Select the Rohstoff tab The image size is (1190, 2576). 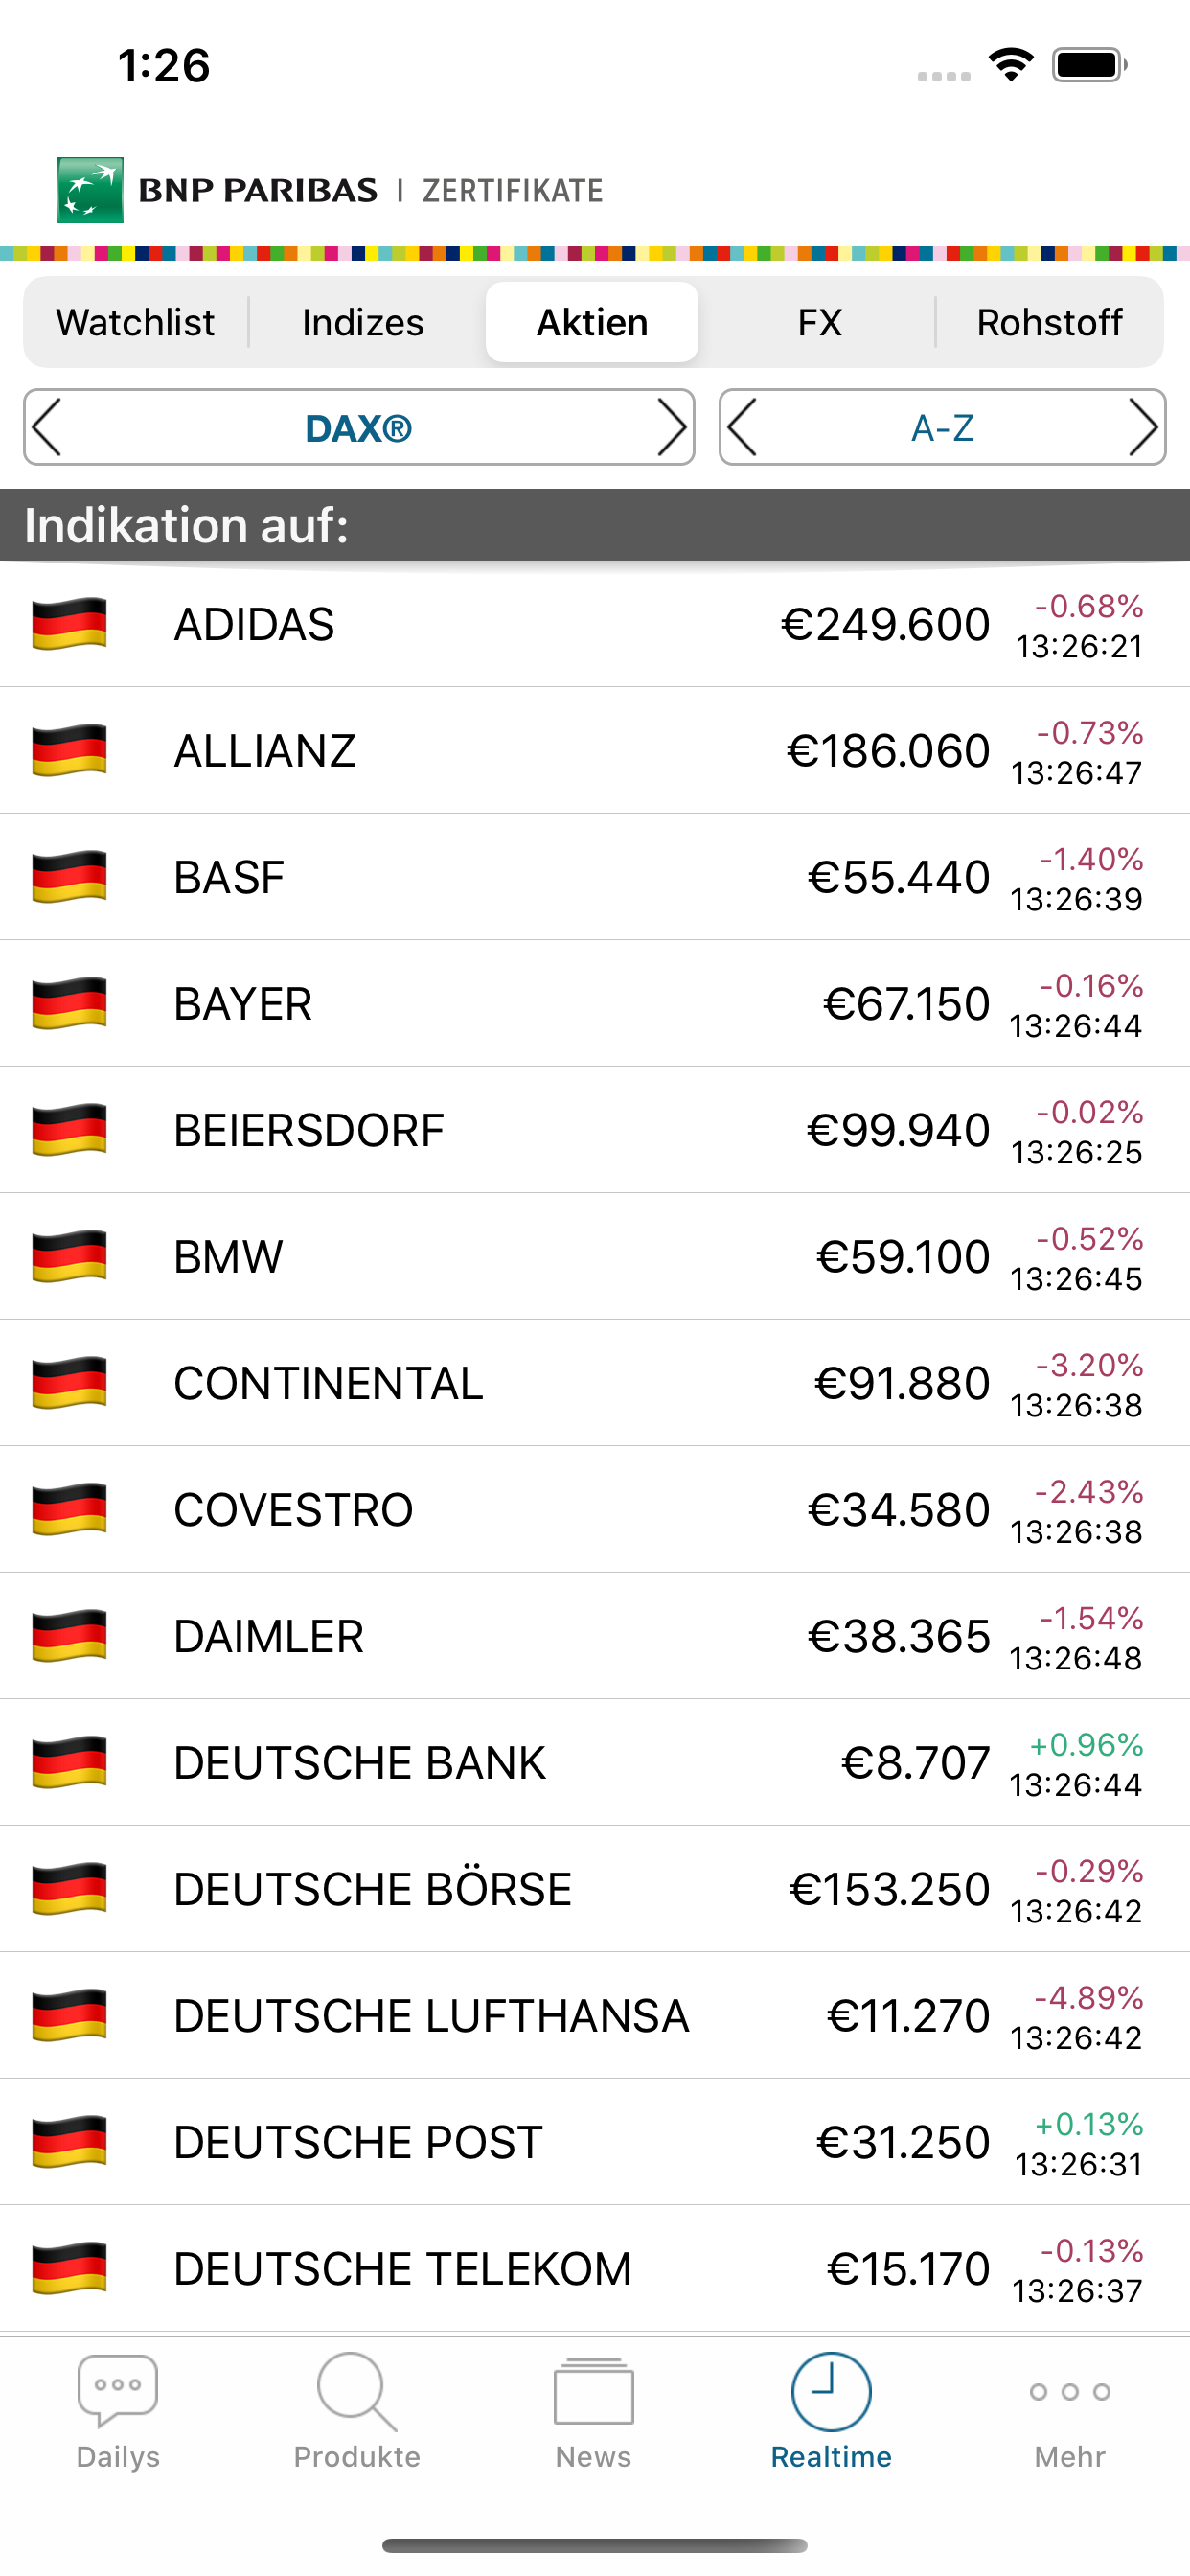pyautogui.click(x=1049, y=322)
